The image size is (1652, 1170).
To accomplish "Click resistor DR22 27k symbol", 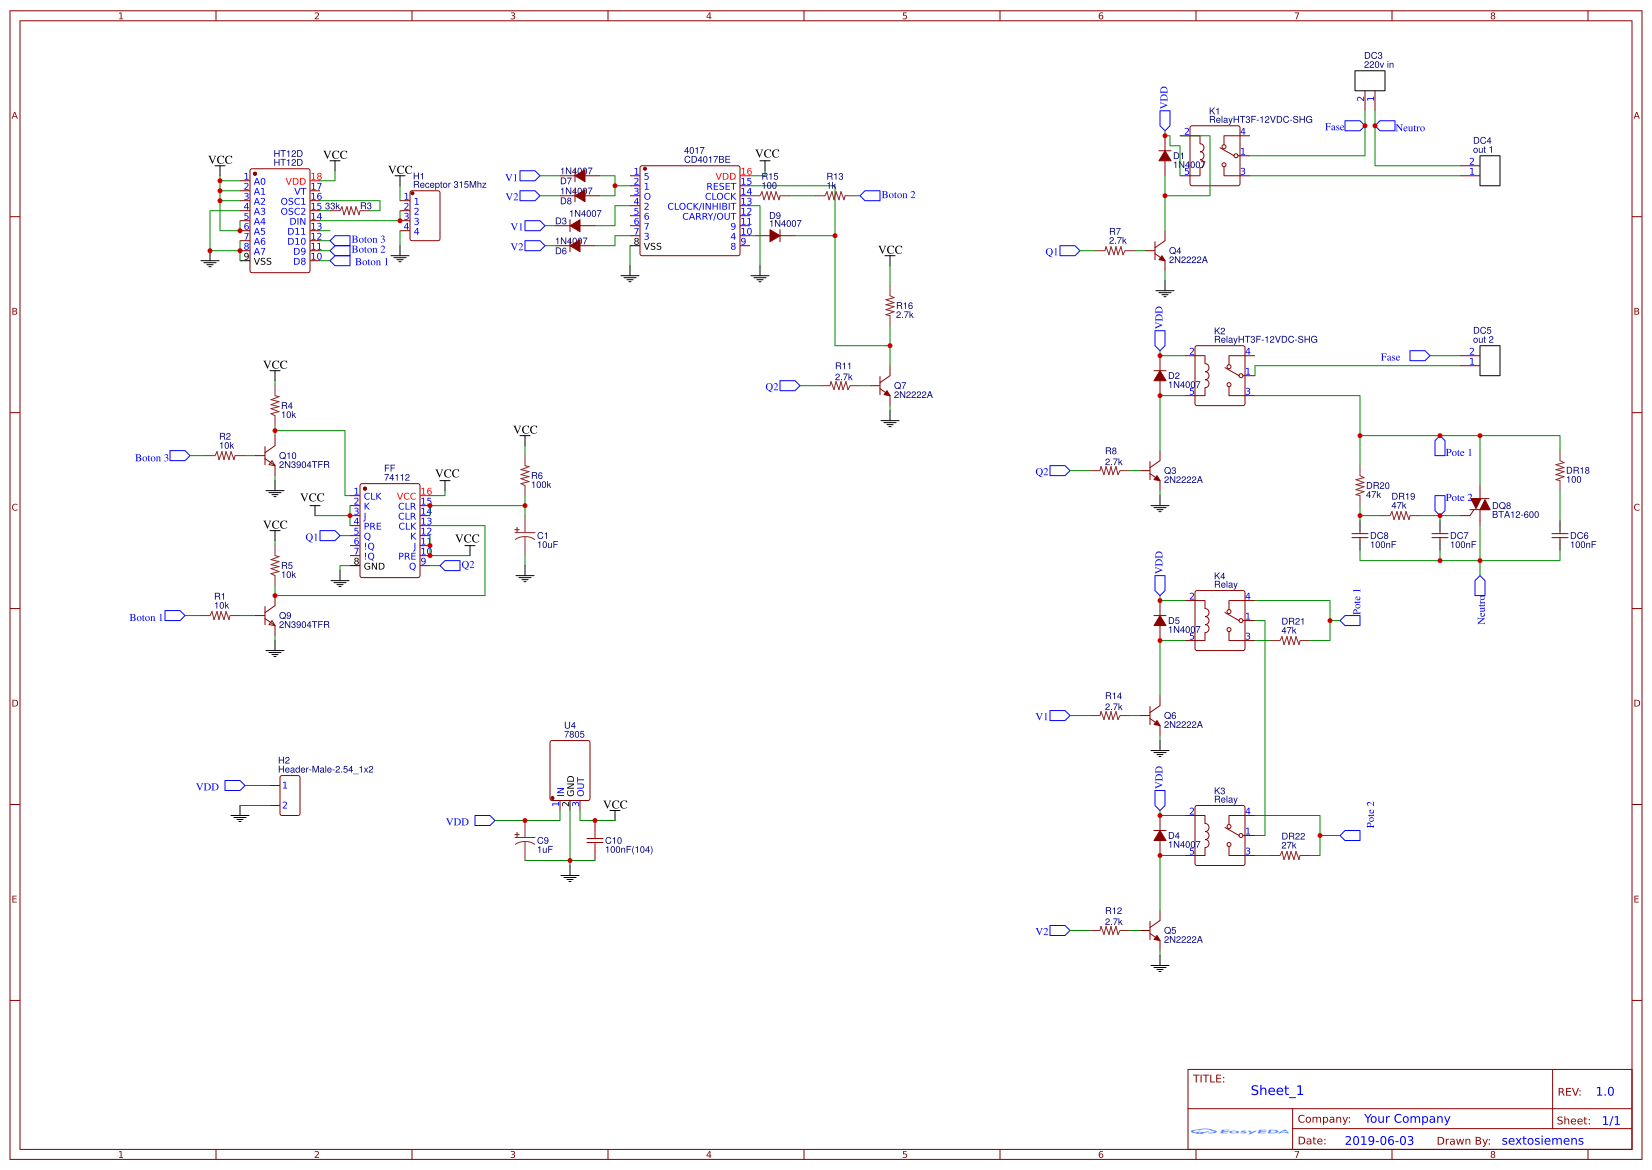I will tap(1291, 856).
